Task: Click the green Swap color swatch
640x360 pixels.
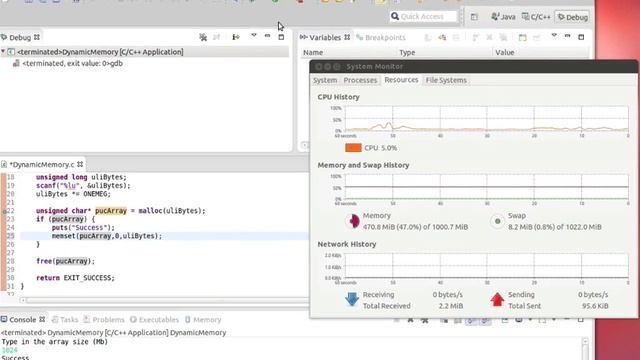Action: click(497, 221)
